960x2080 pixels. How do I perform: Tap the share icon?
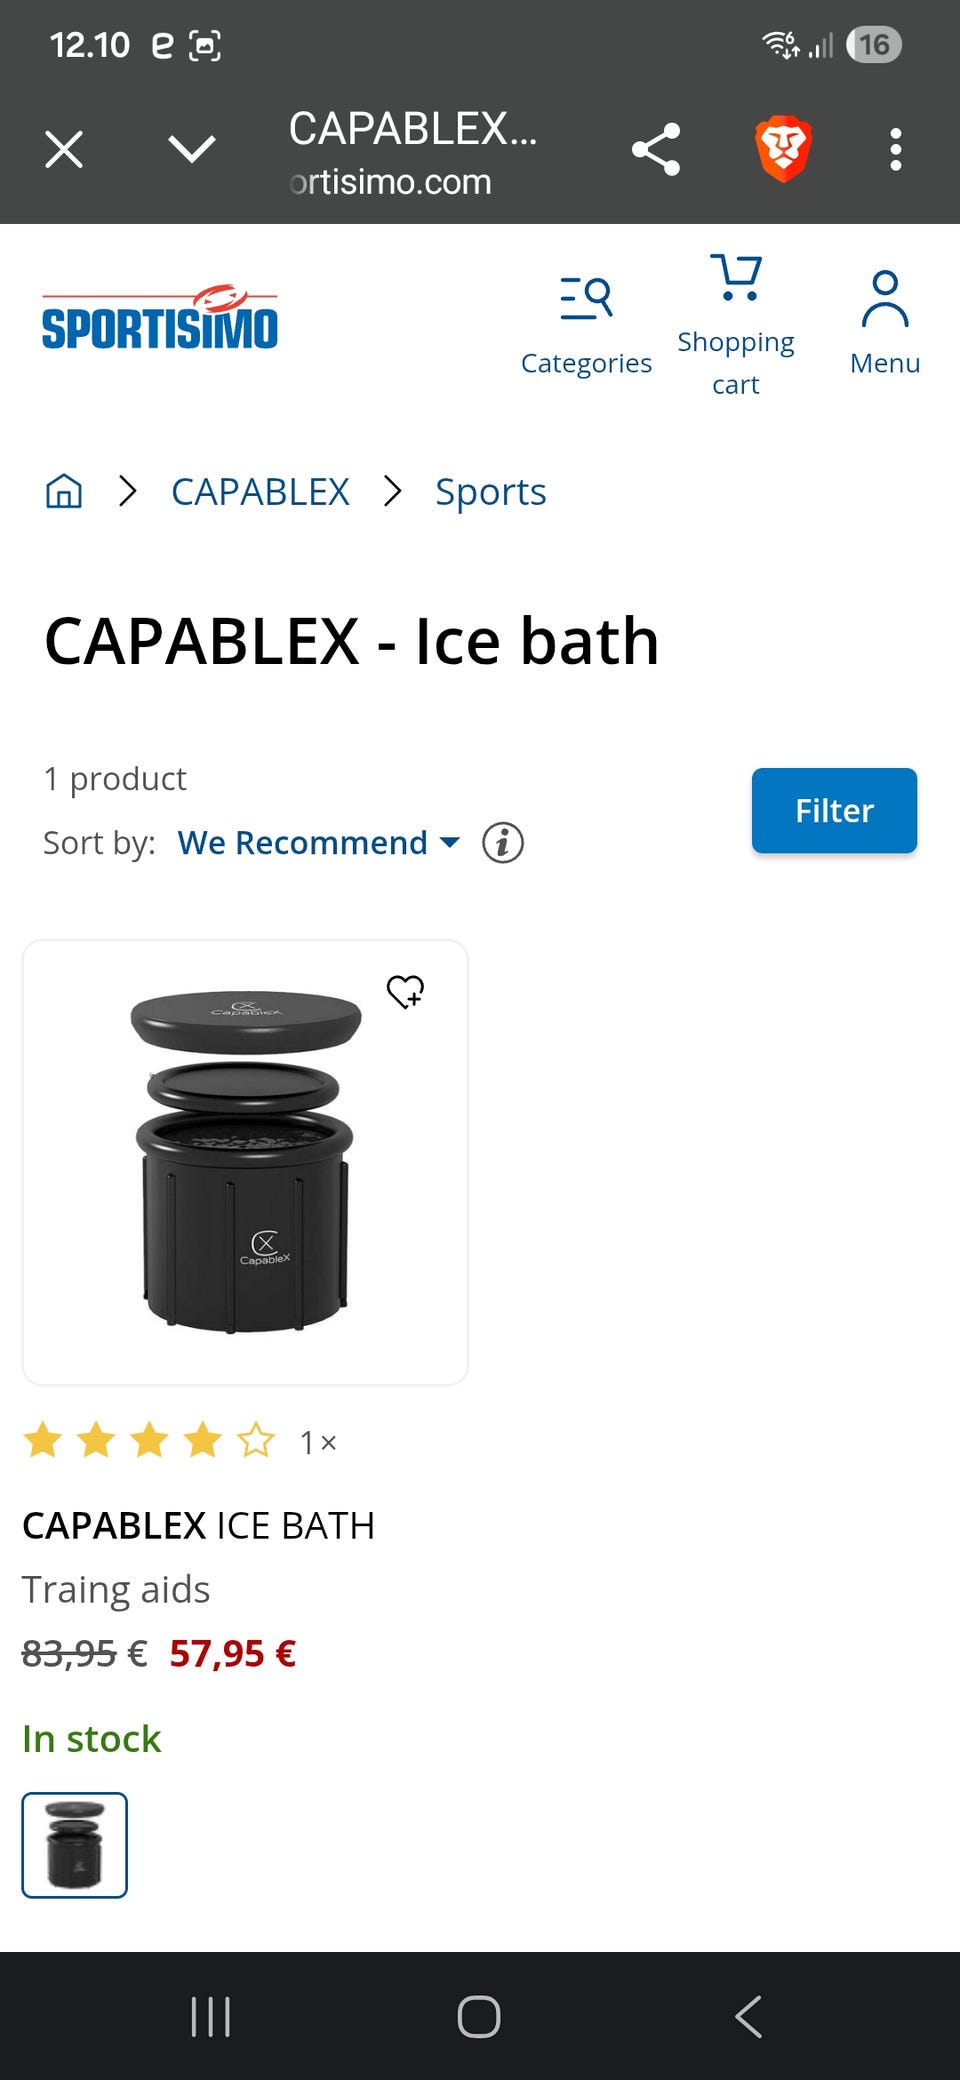pyautogui.click(x=656, y=150)
